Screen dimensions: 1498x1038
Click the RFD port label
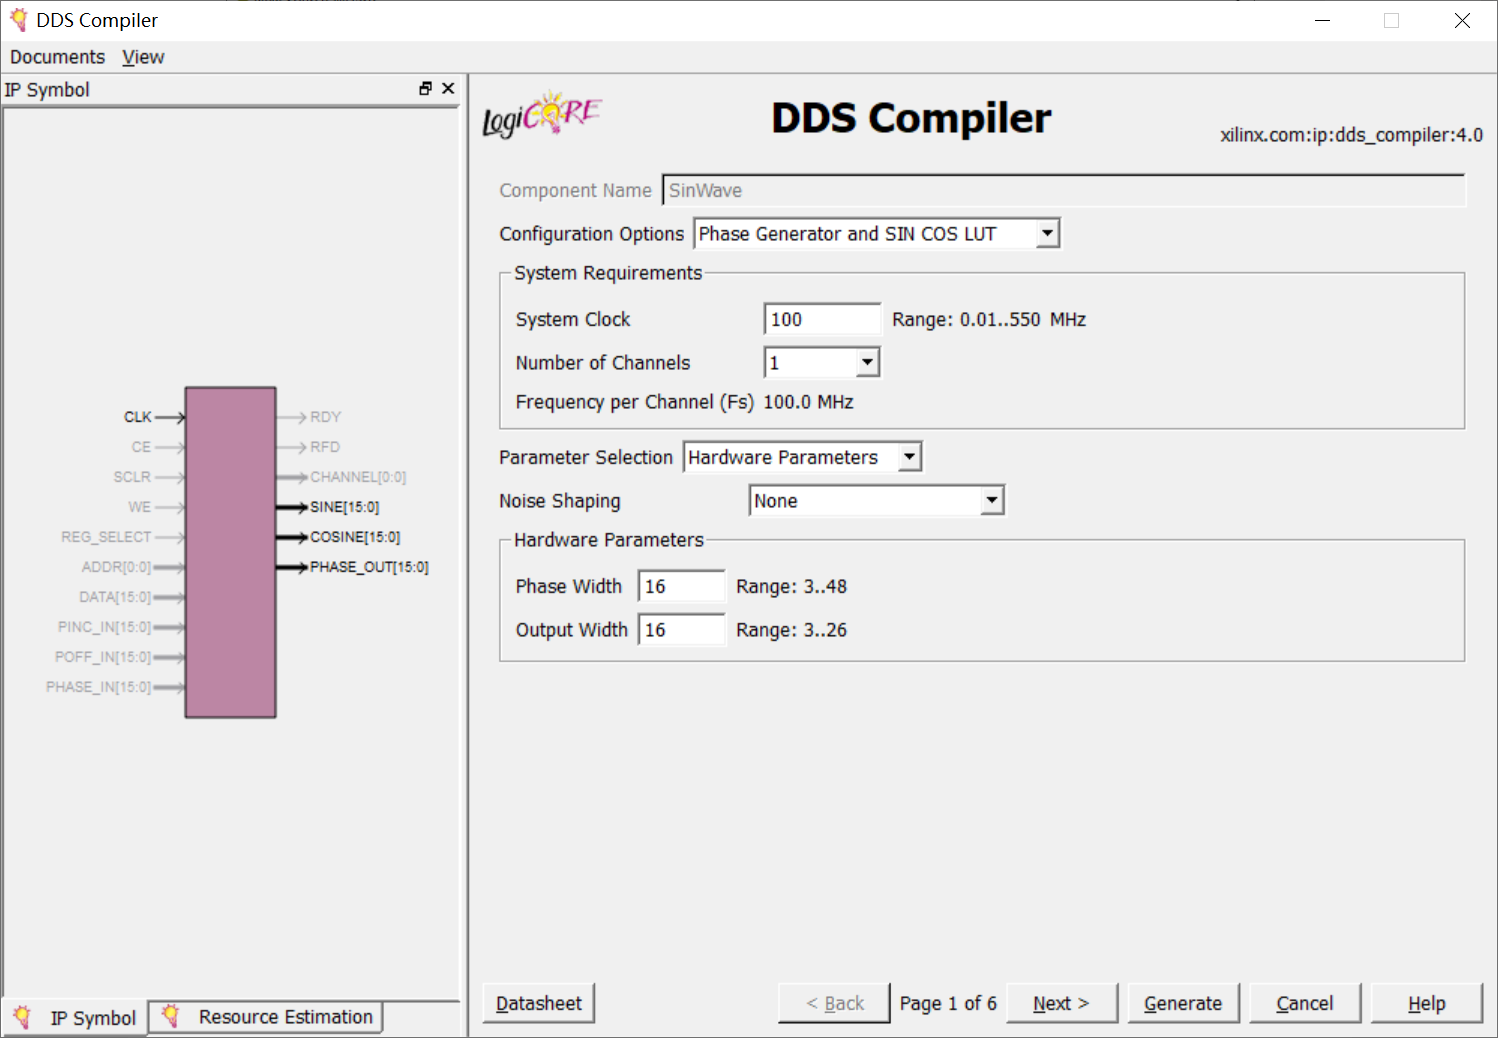tap(325, 447)
